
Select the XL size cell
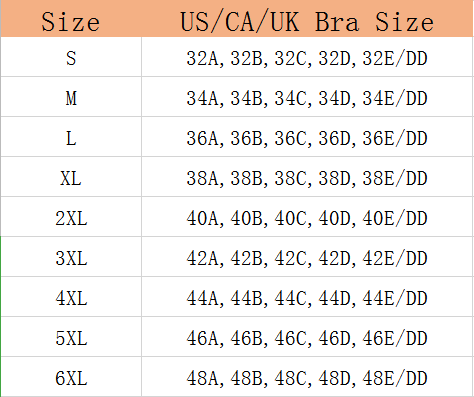pyautogui.click(x=71, y=177)
